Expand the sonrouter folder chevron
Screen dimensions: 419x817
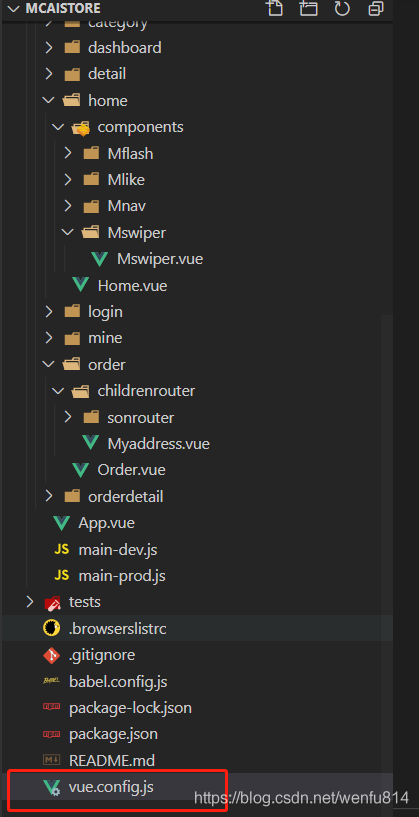(x=68, y=417)
